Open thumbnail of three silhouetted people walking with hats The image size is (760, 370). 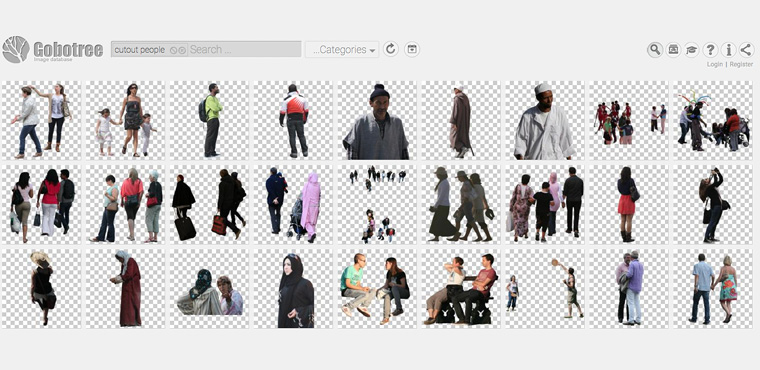click(461, 204)
